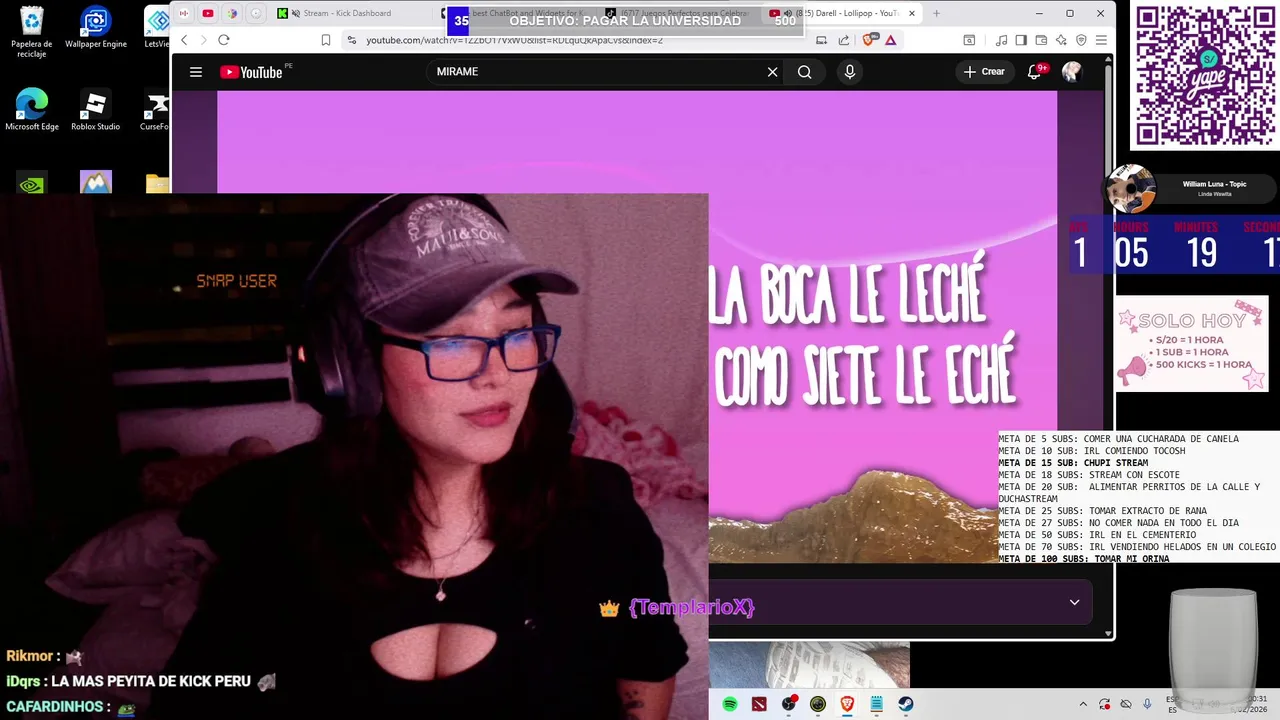Click the William Luna - Topic widget
The width and height of the screenshot is (1280, 720).
point(1190,189)
